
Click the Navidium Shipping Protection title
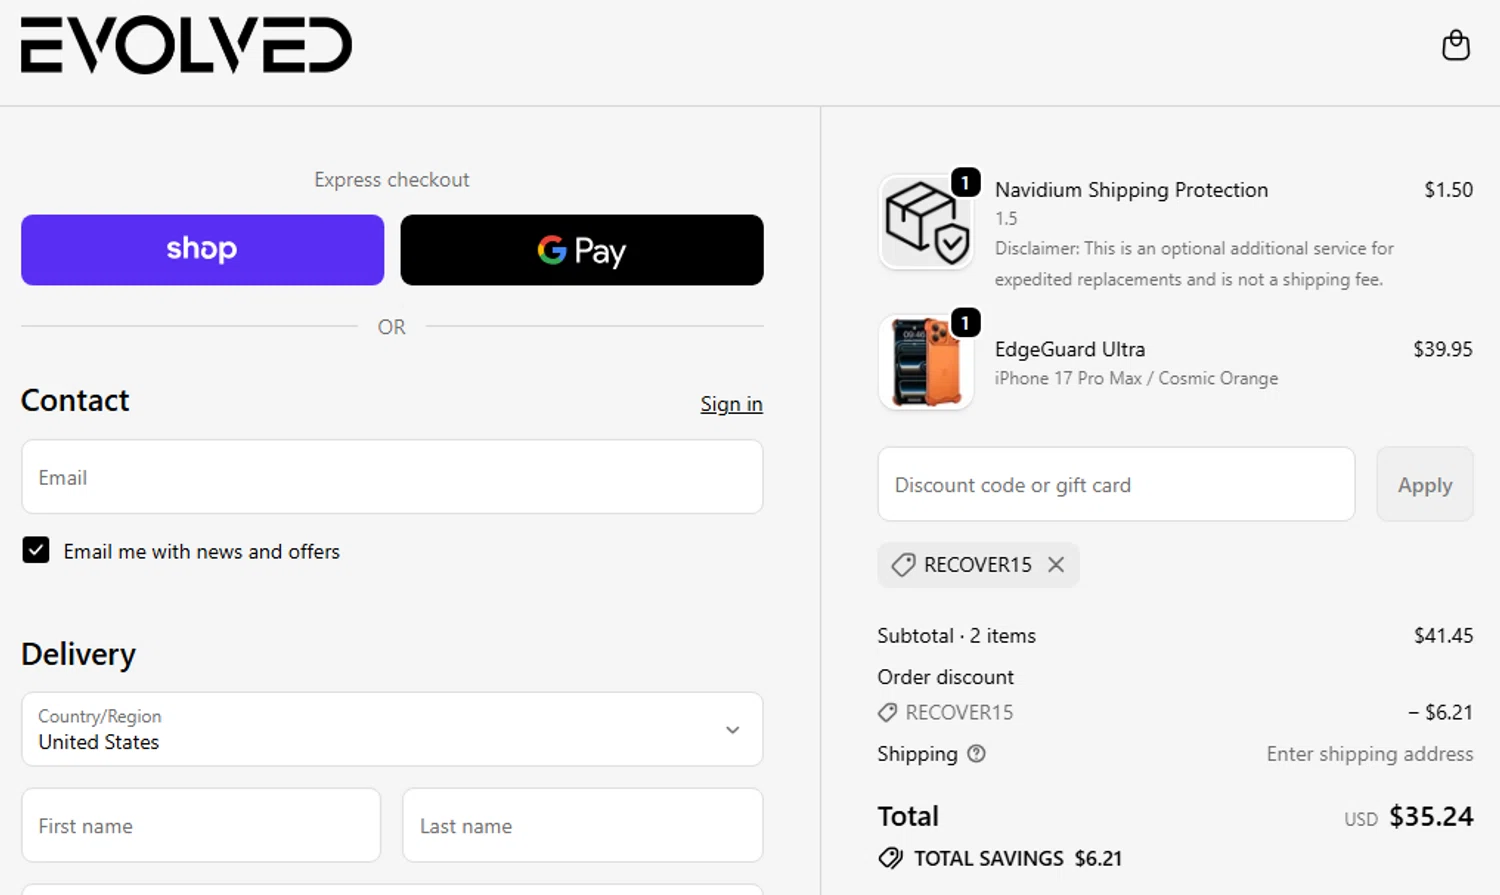pyautogui.click(x=1131, y=190)
